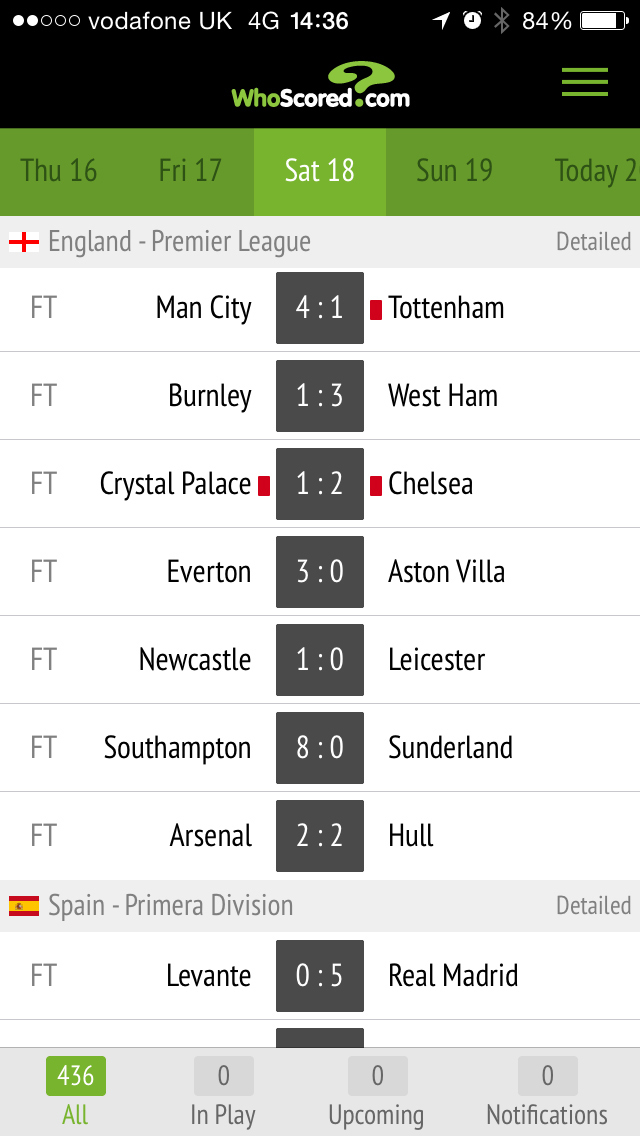The image size is (640, 1136).
Task: Tap Tottenham's red card icon
Action: tap(376, 309)
